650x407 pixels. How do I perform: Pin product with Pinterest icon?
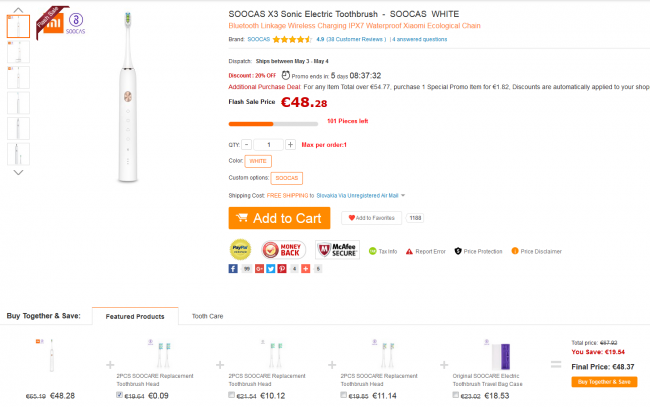(282, 268)
